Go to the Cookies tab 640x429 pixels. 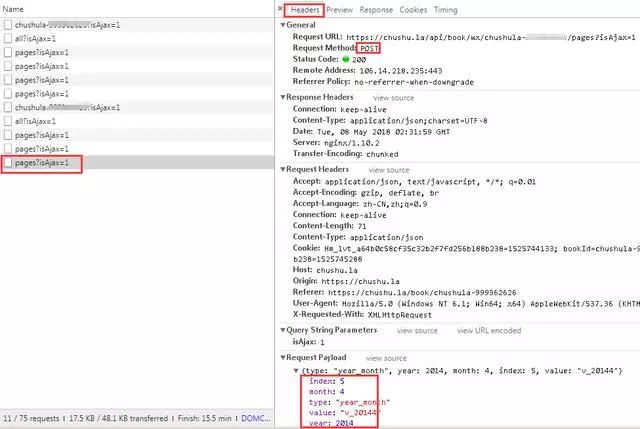pos(413,9)
